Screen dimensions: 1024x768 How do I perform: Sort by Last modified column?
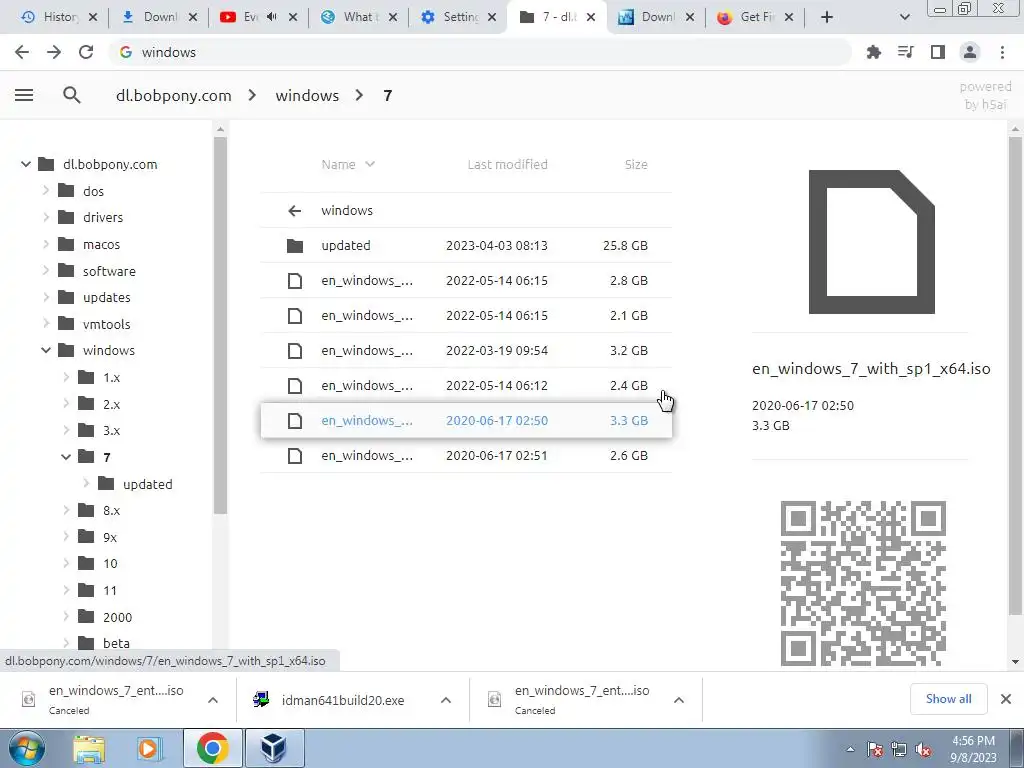[507, 165]
